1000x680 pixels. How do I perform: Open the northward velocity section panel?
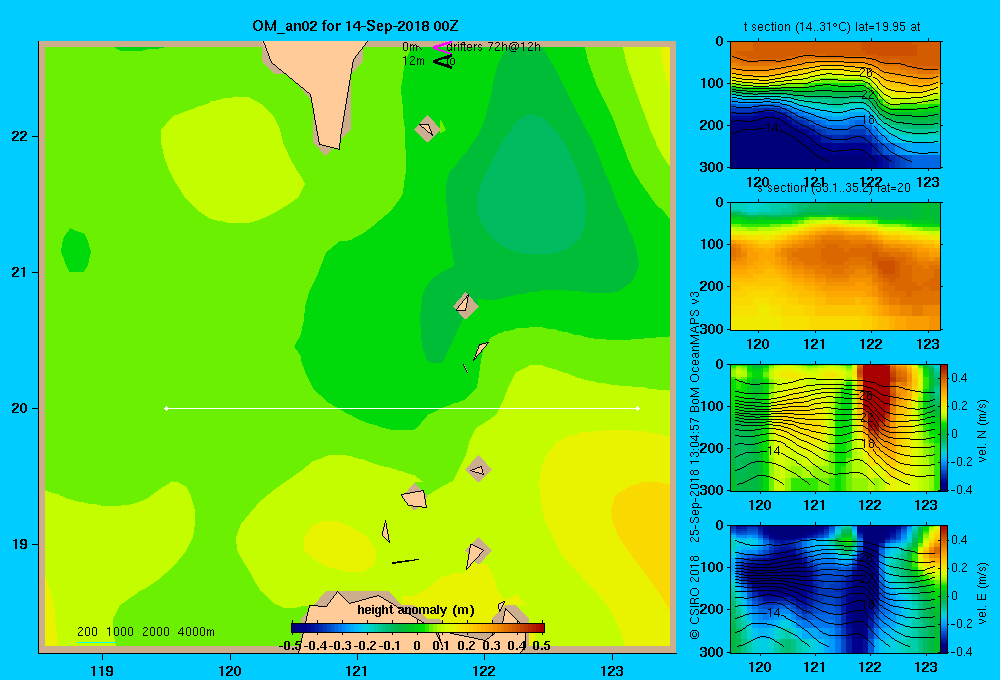pos(835,427)
